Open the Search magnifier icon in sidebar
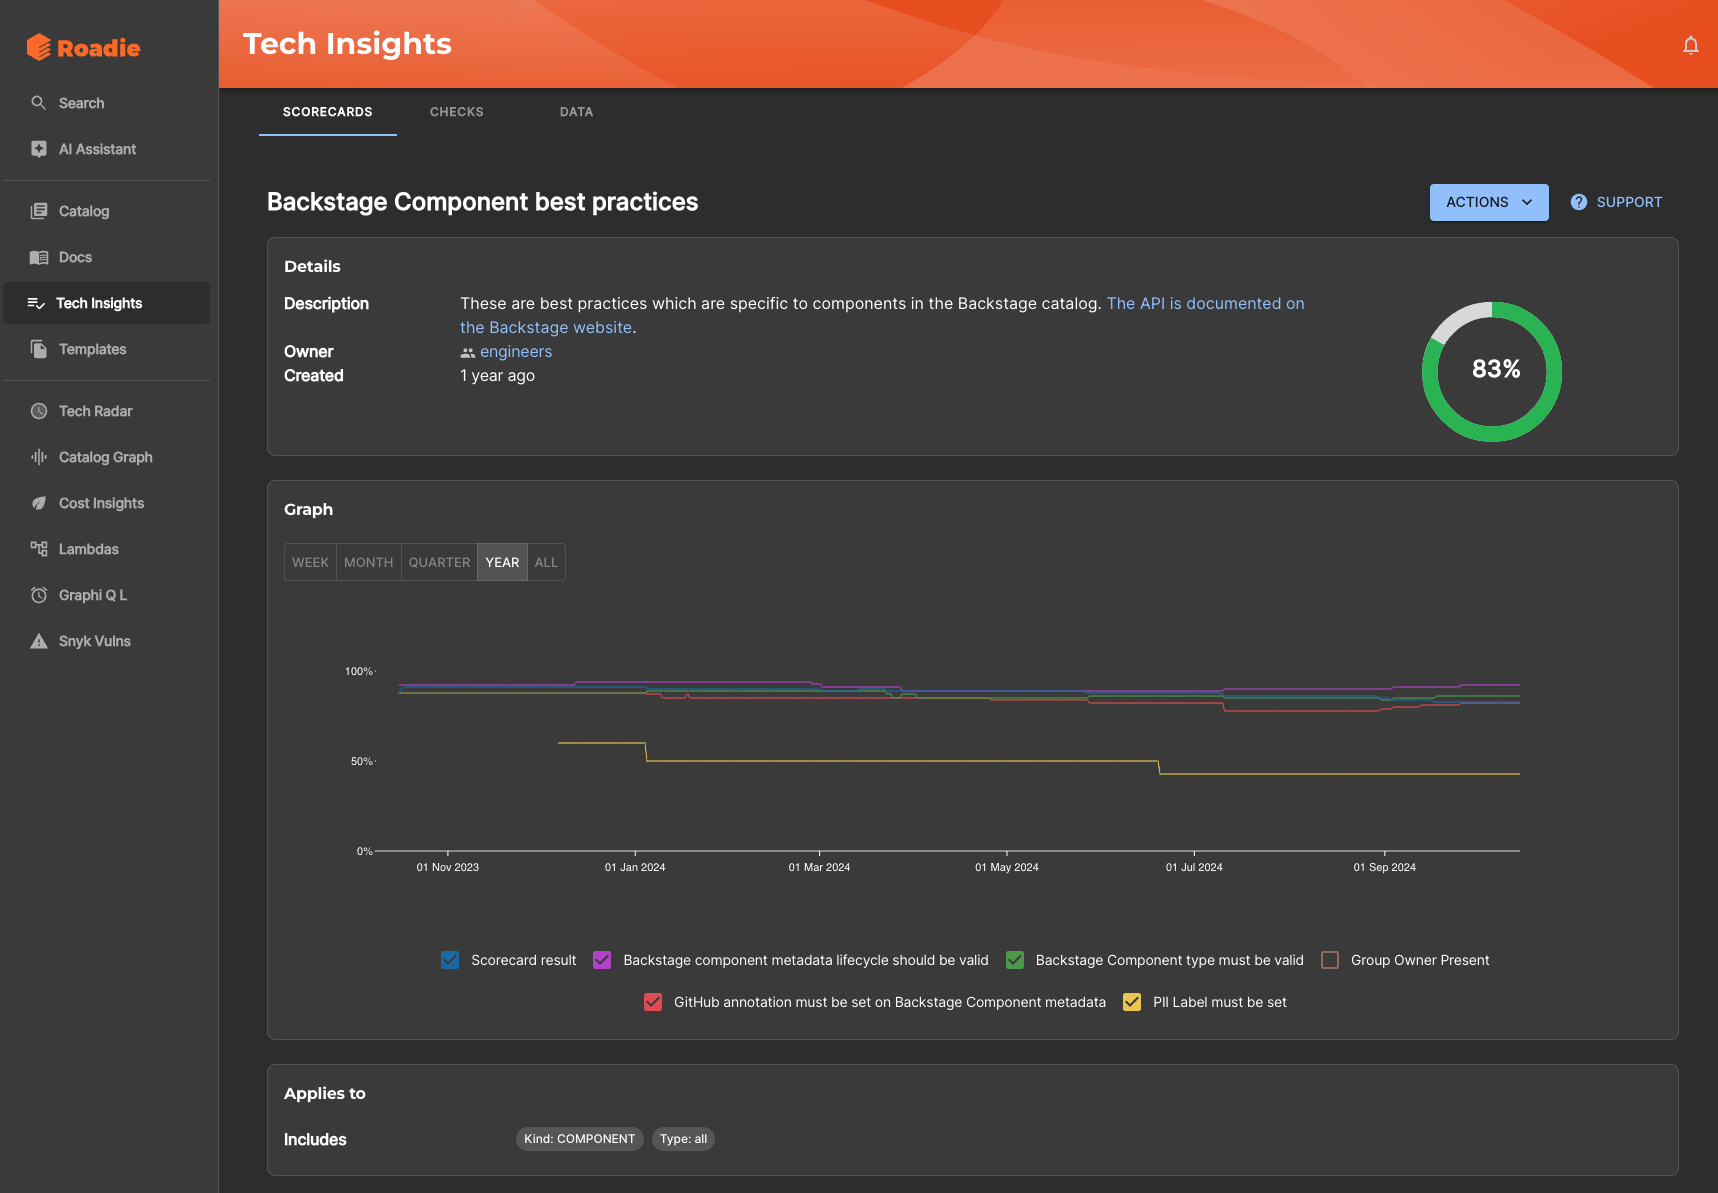Screen dimensions: 1718x1193 tap(39, 103)
